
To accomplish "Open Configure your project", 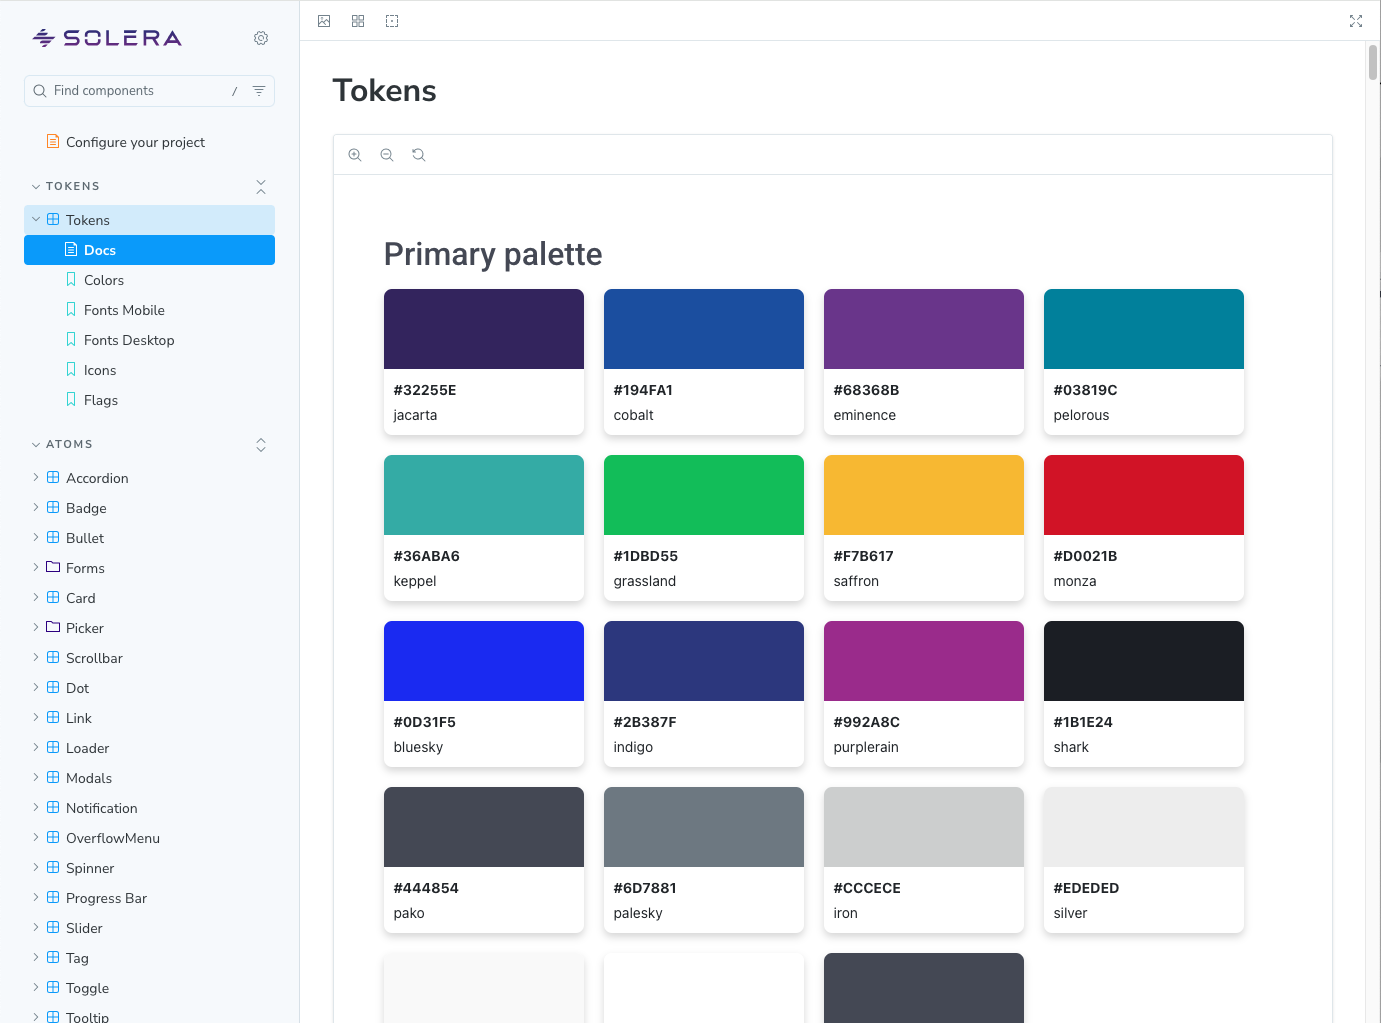I will point(149,142).
